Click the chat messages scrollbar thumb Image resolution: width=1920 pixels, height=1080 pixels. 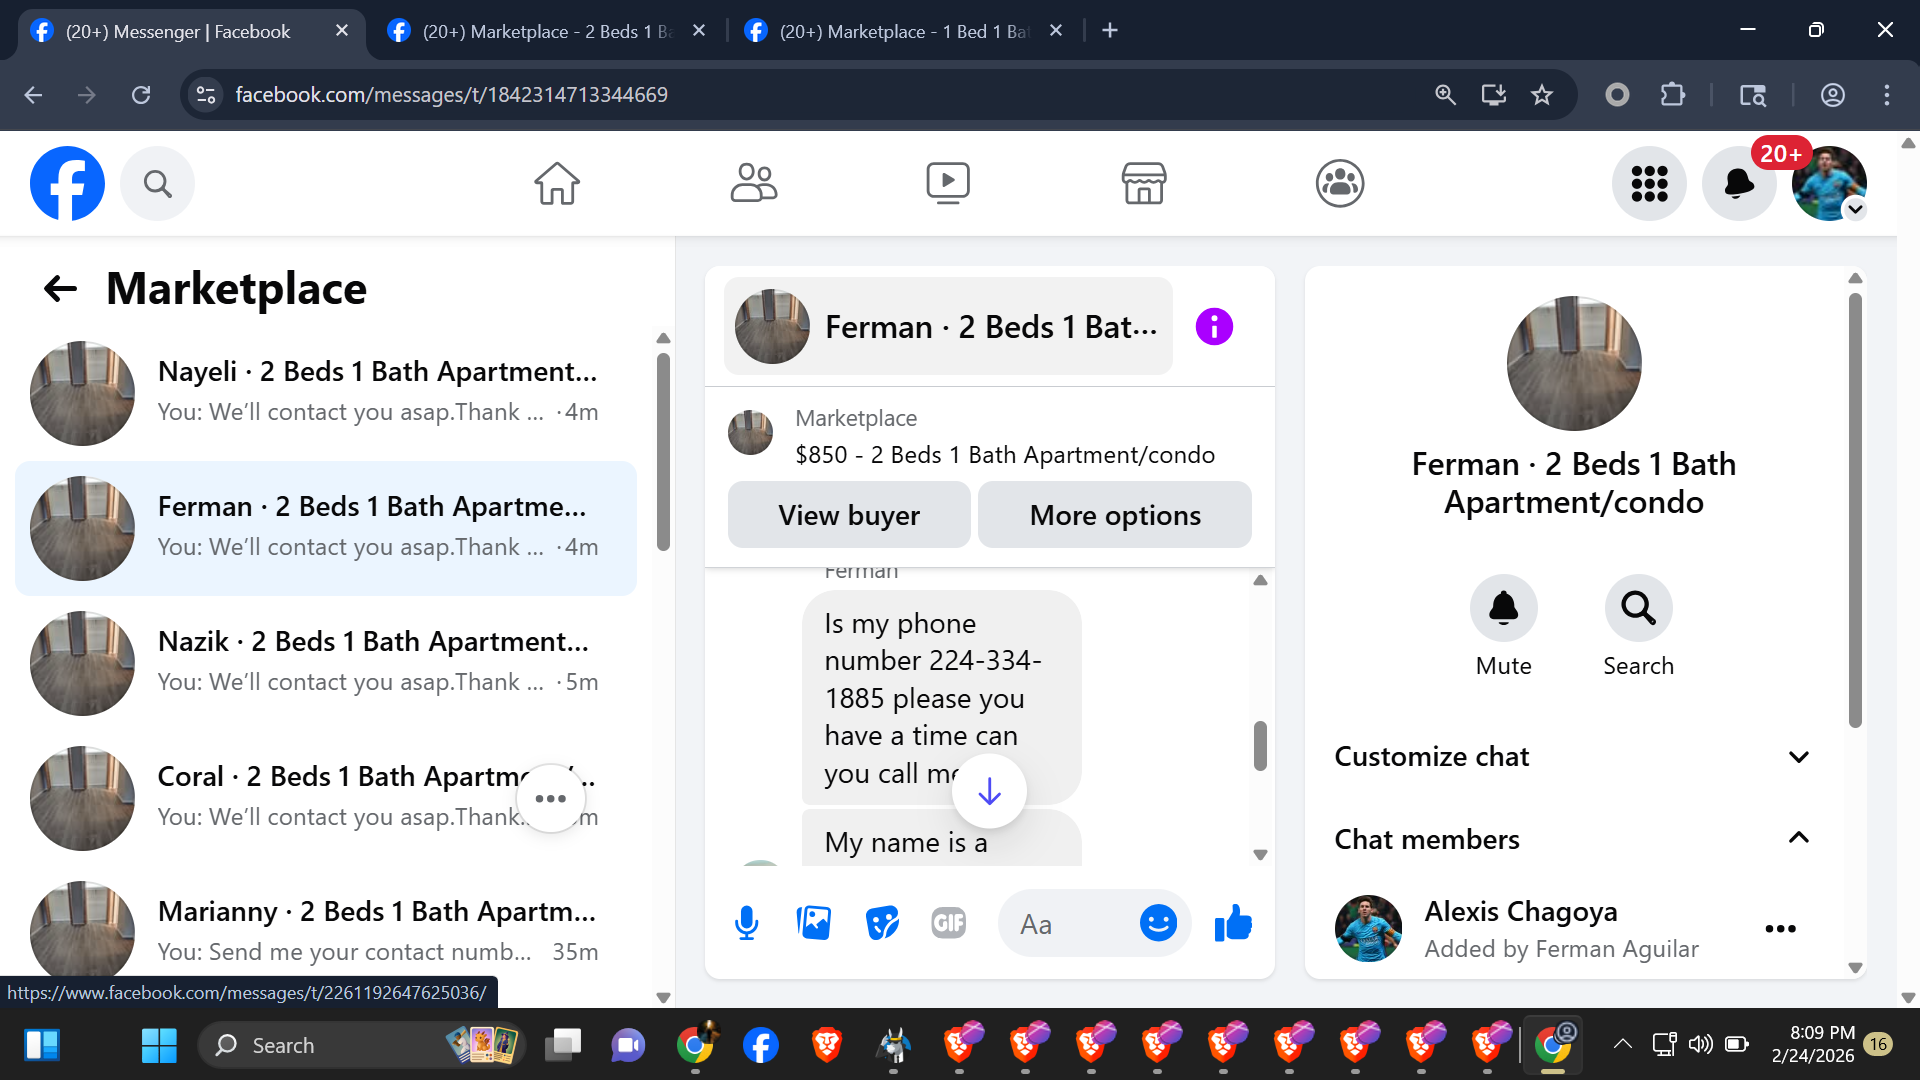tap(1260, 746)
